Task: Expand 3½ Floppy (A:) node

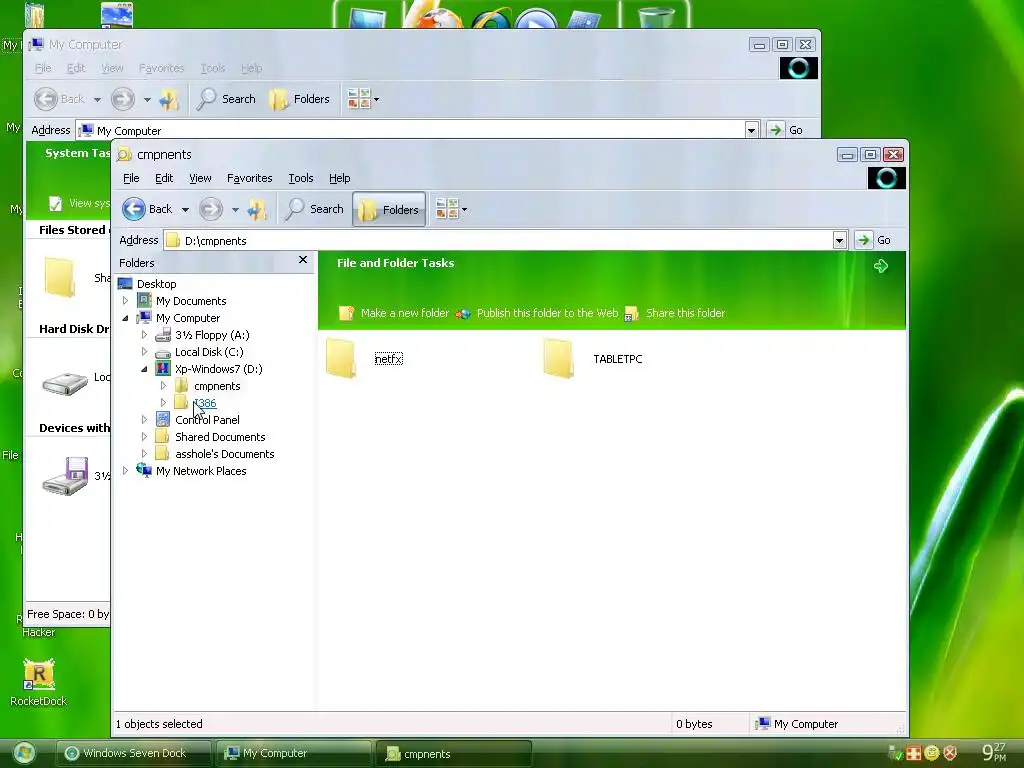Action: pyautogui.click(x=144, y=335)
